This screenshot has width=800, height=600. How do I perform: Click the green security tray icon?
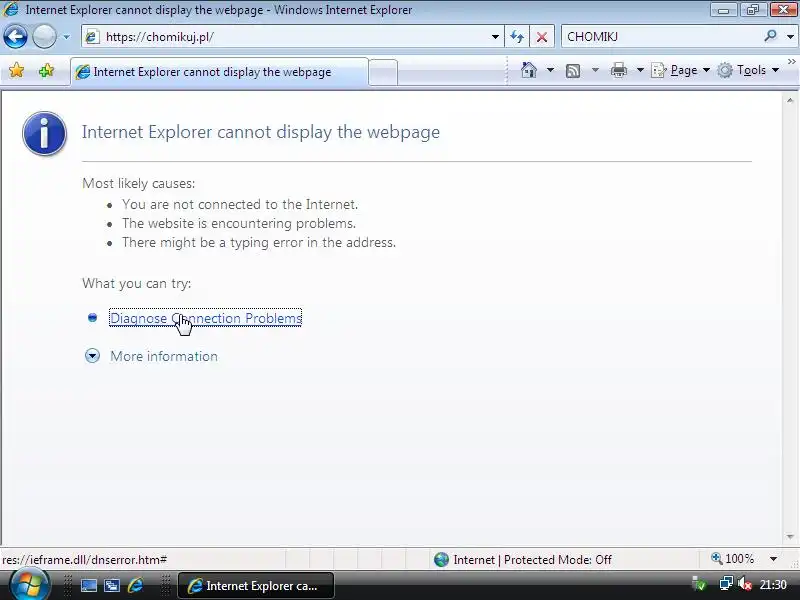pos(699,584)
